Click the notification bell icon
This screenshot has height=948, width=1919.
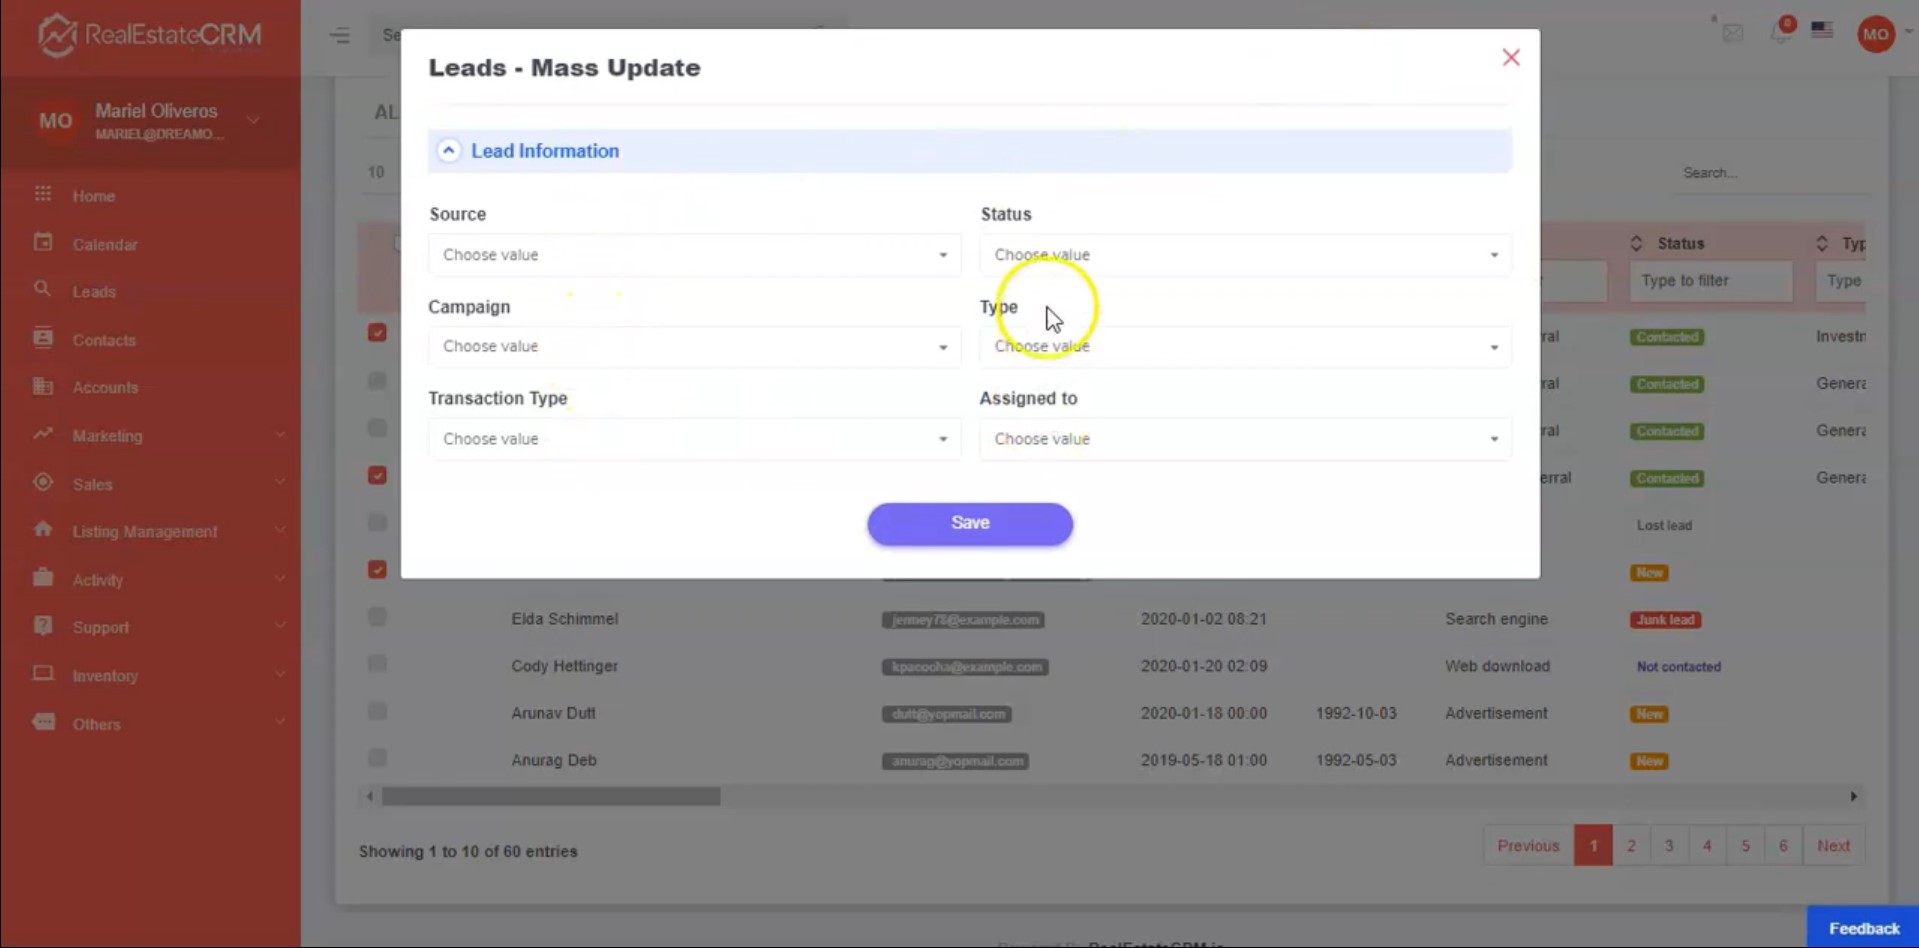pos(1780,33)
